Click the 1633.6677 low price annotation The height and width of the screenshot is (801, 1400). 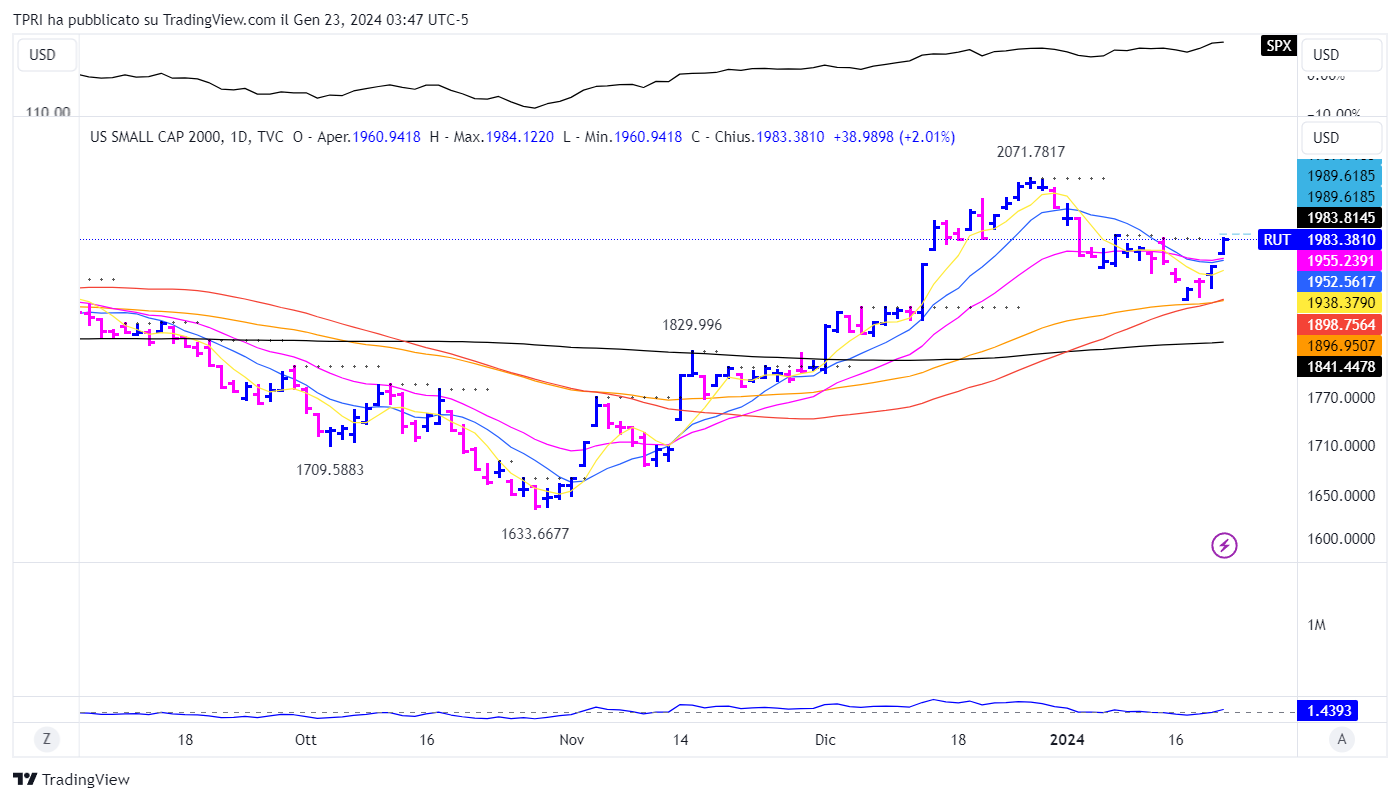pyautogui.click(x=535, y=534)
